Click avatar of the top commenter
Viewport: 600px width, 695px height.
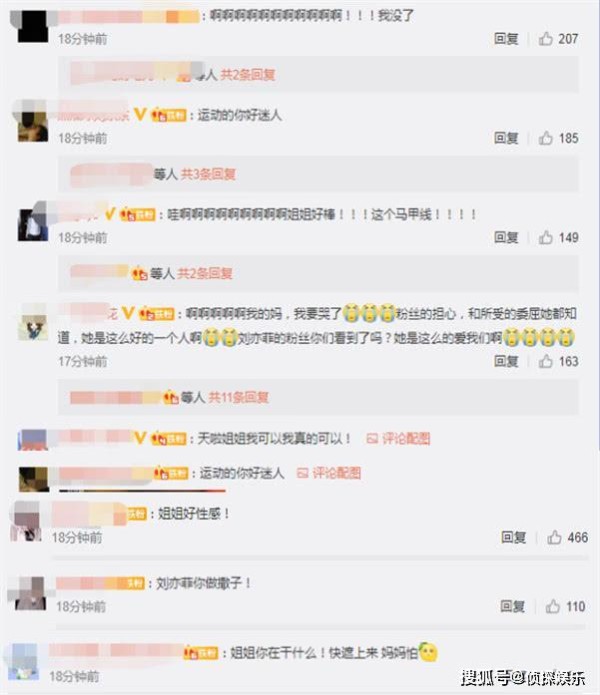coord(32,27)
